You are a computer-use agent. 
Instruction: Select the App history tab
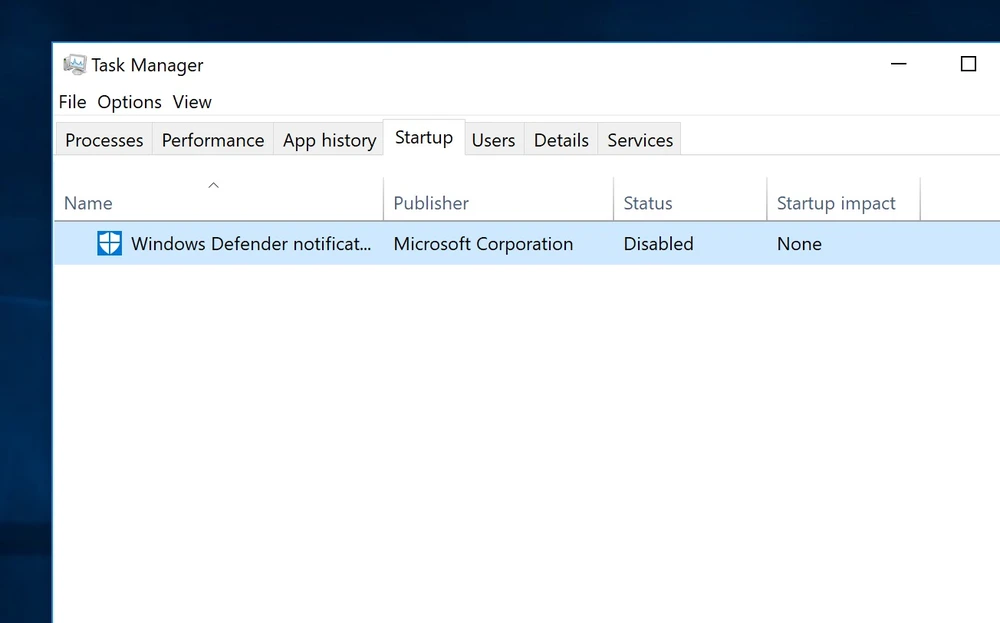pyautogui.click(x=329, y=140)
